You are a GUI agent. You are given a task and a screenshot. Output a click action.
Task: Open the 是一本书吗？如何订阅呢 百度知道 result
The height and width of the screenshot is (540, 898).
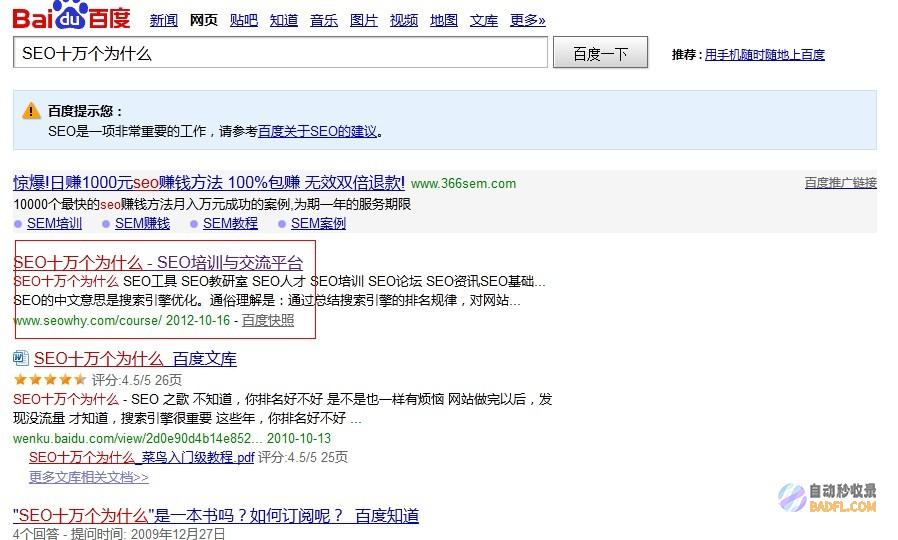click(216, 516)
